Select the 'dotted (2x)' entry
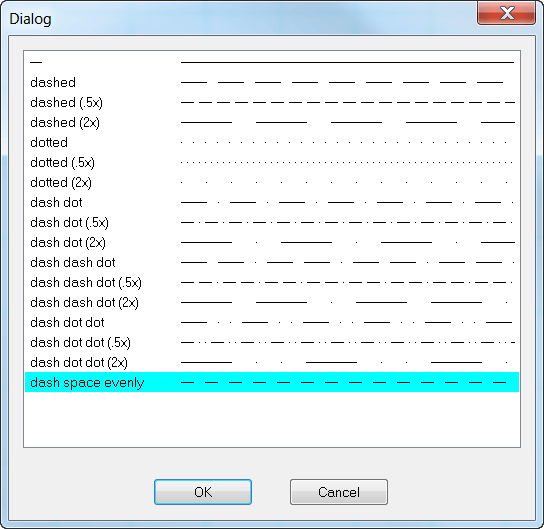 click(272, 182)
